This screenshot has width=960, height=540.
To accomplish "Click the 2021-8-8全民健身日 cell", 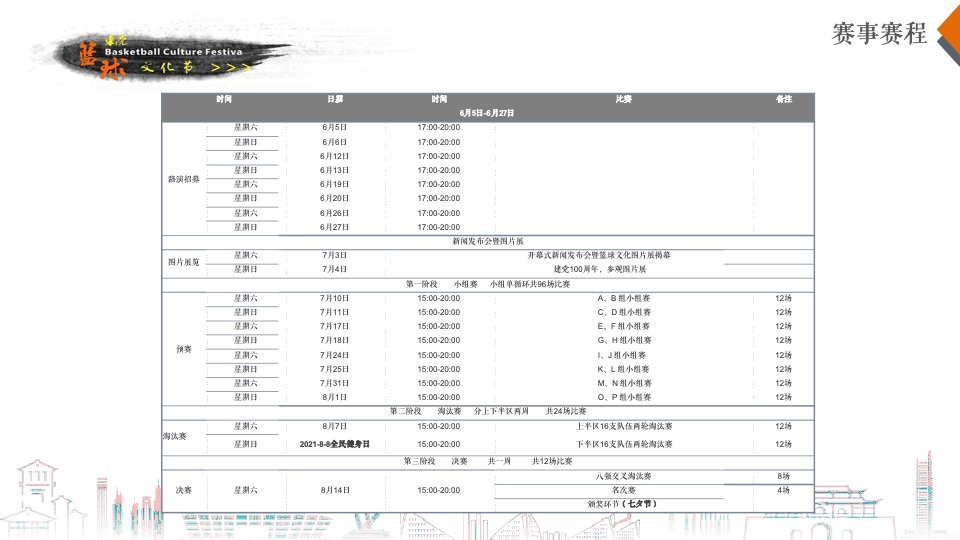I will tap(334, 444).
